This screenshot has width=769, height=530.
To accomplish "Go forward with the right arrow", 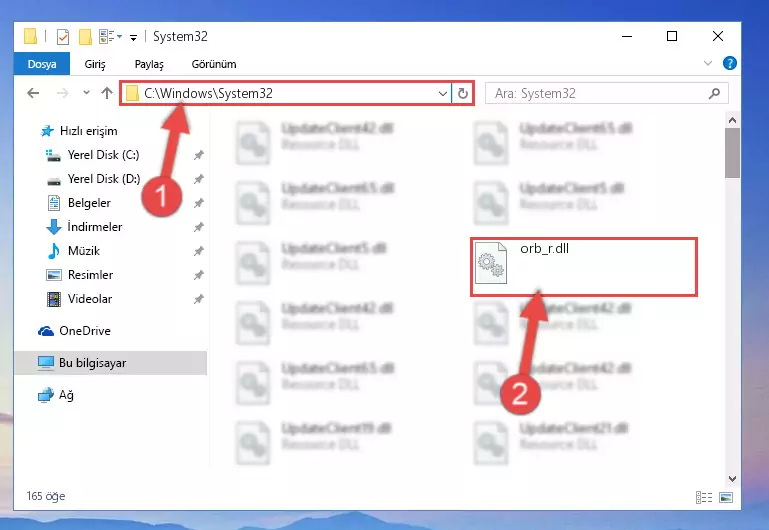I will pyautogui.click(x=62, y=93).
